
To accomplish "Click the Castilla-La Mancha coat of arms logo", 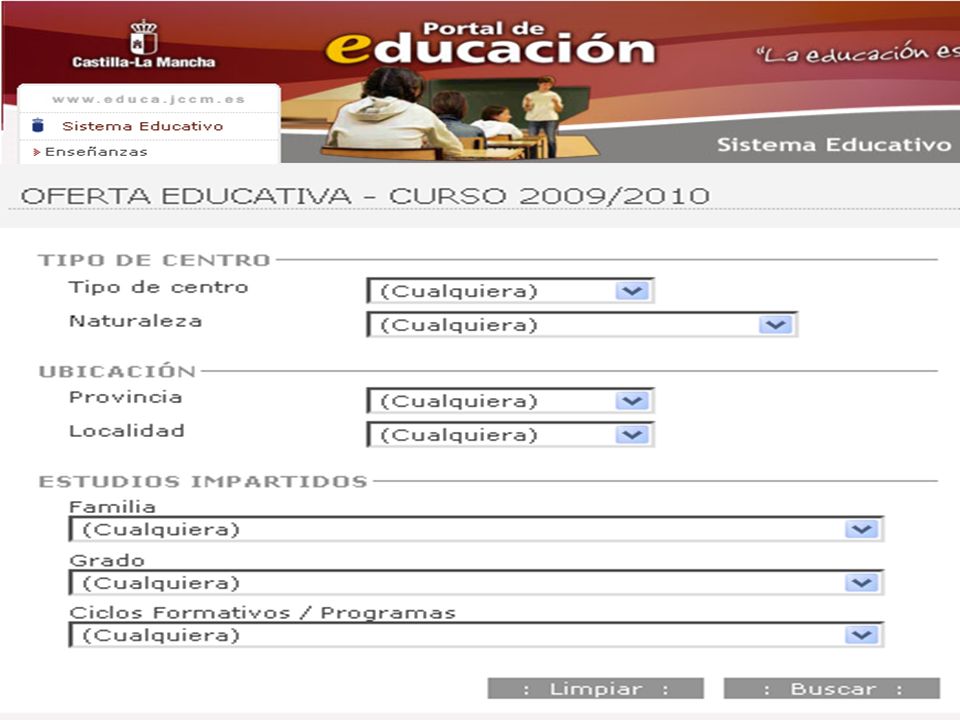I will 144,38.
